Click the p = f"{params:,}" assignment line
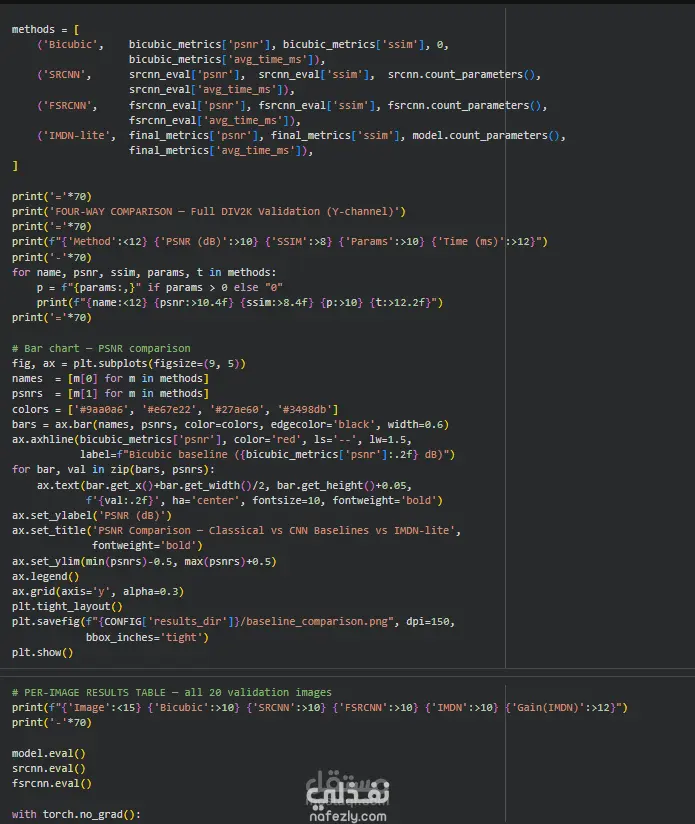This screenshot has height=824, width=695. [160, 287]
